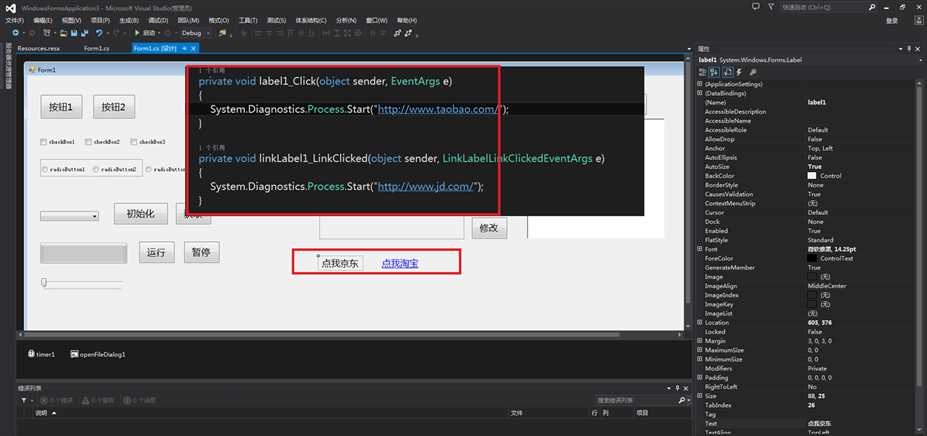This screenshot has height=436, width=927.
Task: Select the 按钮1 button on the form
Action: (x=61, y=107)
